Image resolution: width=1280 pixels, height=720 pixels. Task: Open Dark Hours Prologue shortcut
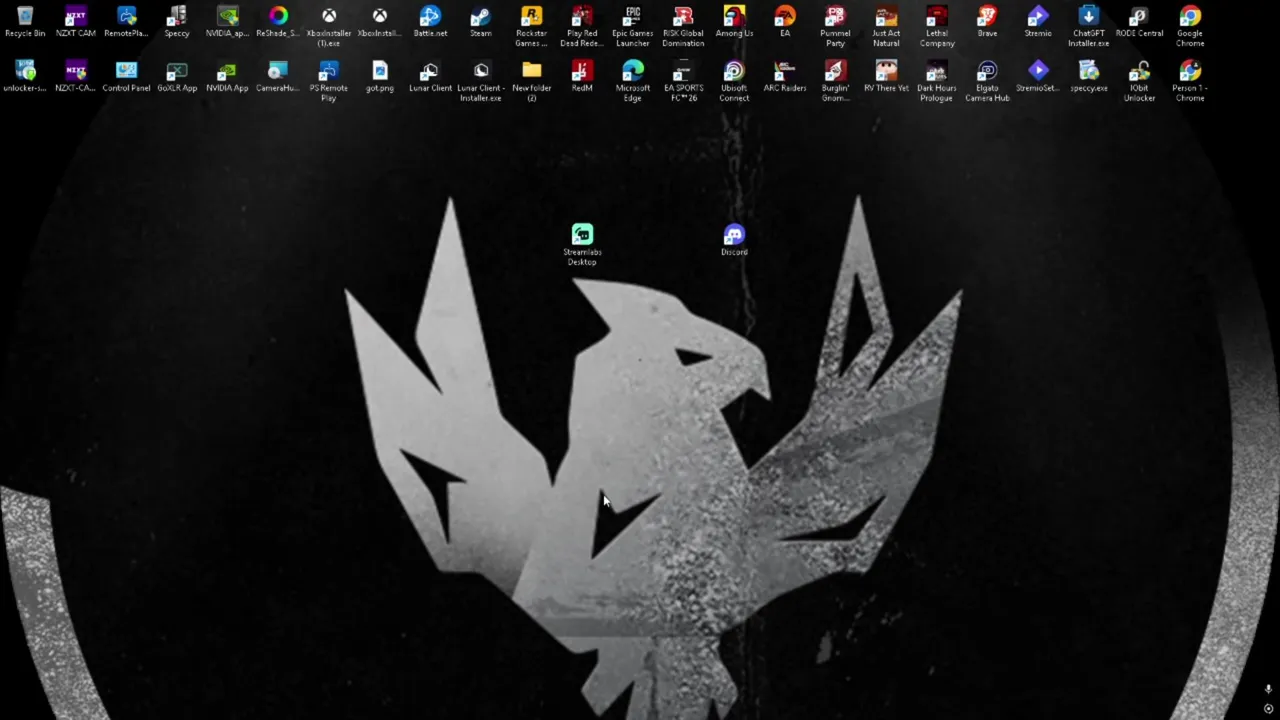click(937, 82)
